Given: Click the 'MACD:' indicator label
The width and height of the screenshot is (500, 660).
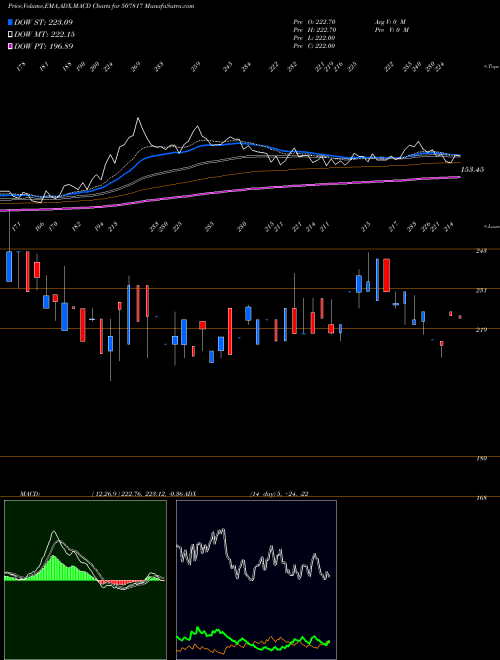Looking at the screenshot, I should pos(29,494).
